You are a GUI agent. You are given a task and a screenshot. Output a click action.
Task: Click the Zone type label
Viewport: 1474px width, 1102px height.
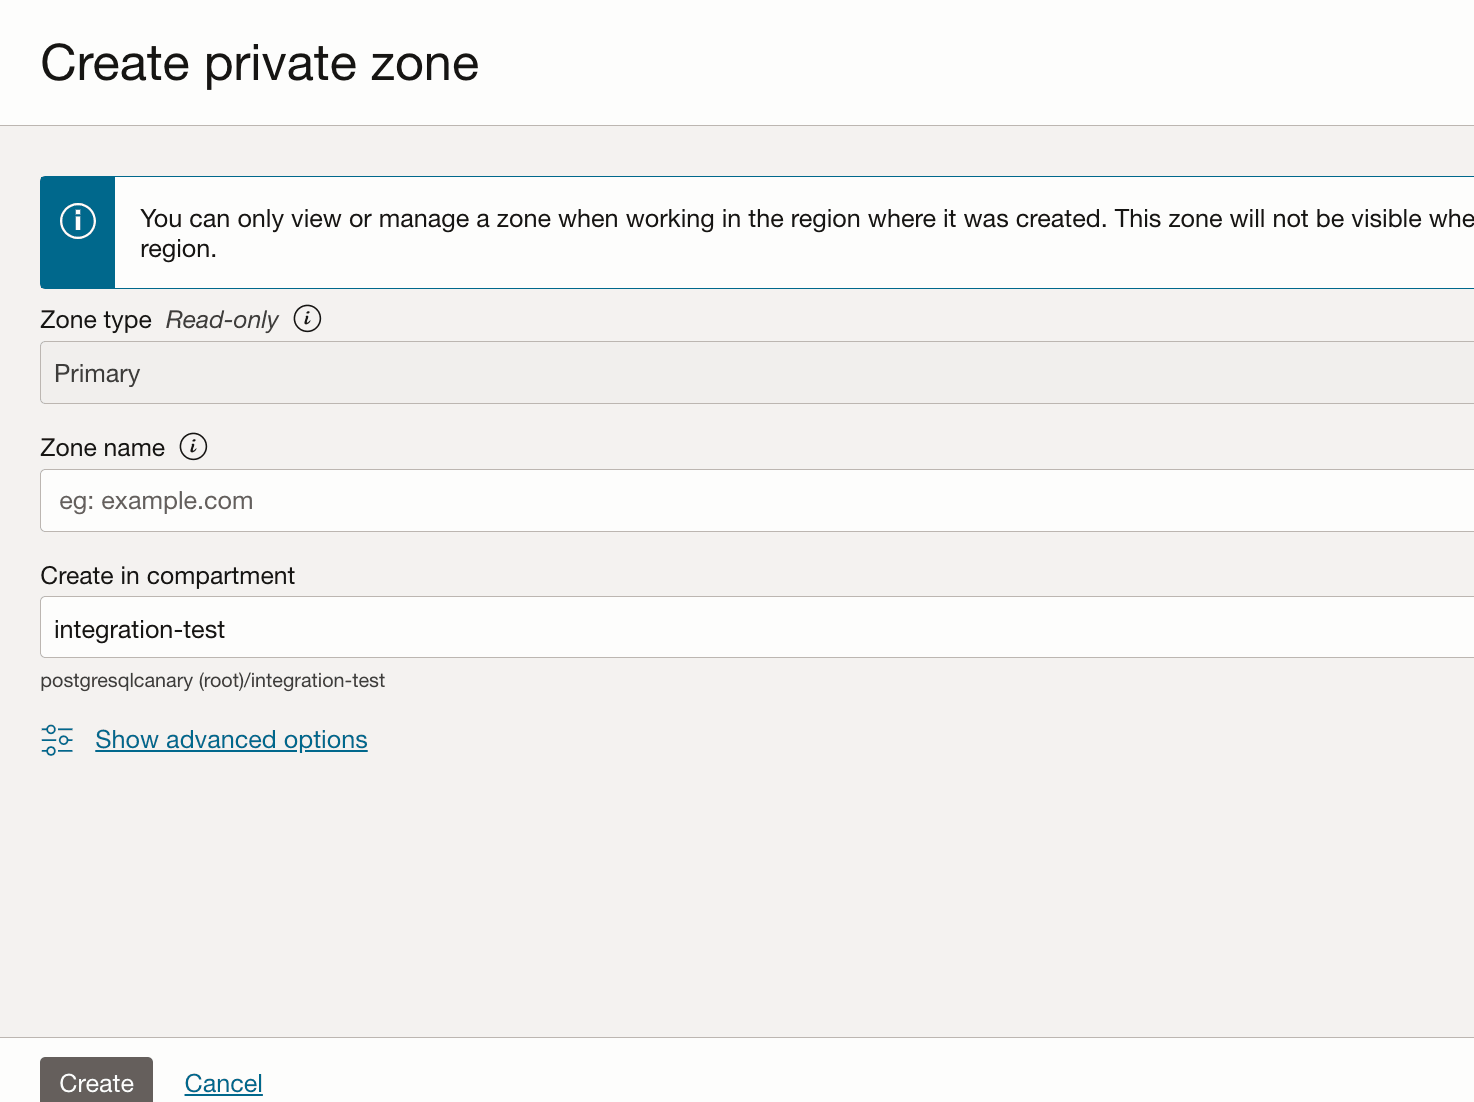96,320
